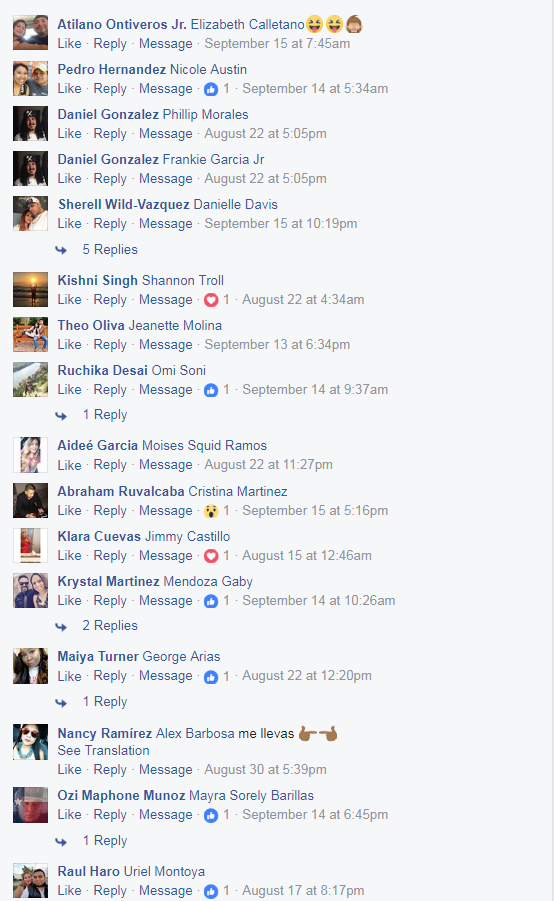Expand 1 Reply under Ruchika Desai's comment

pos(105,414)
